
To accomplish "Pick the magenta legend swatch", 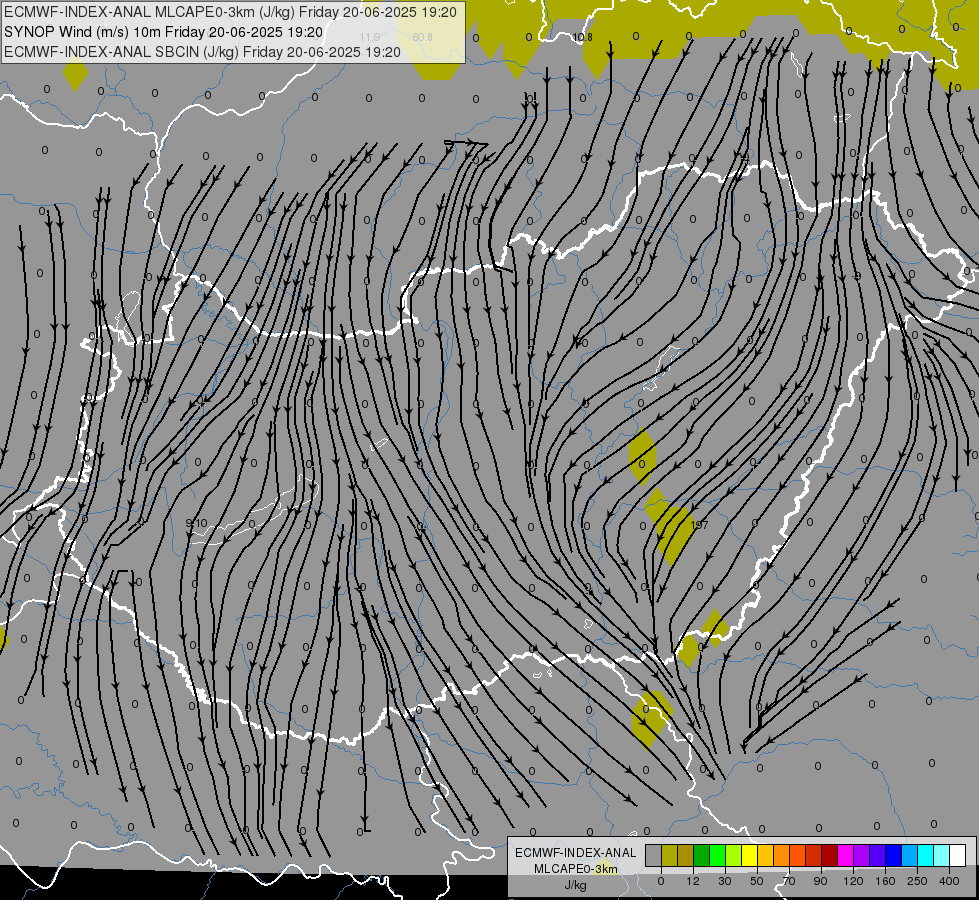I will pyautogui.click(x=845, y=855).
